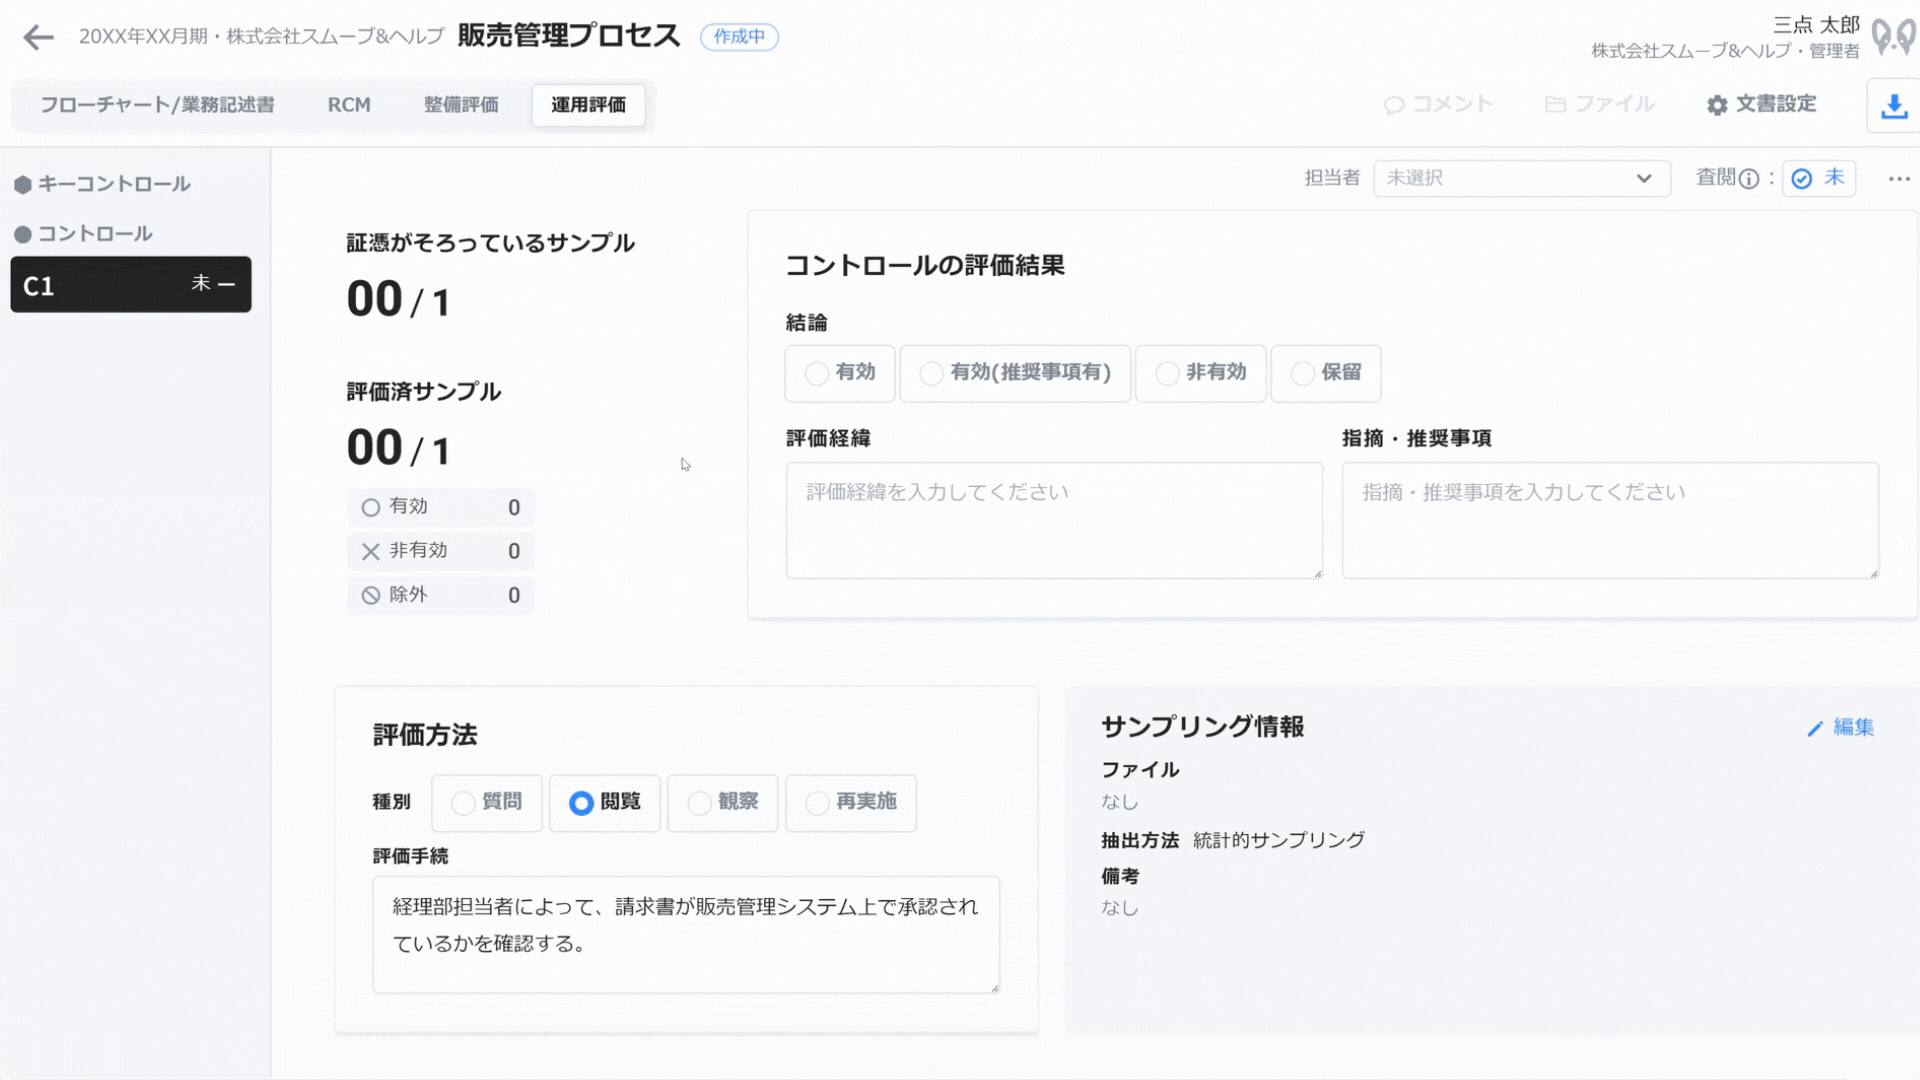Select the 非有効 conclusion radio button
This screenshot has height=1080, width=1920.
click(1167, 373)
